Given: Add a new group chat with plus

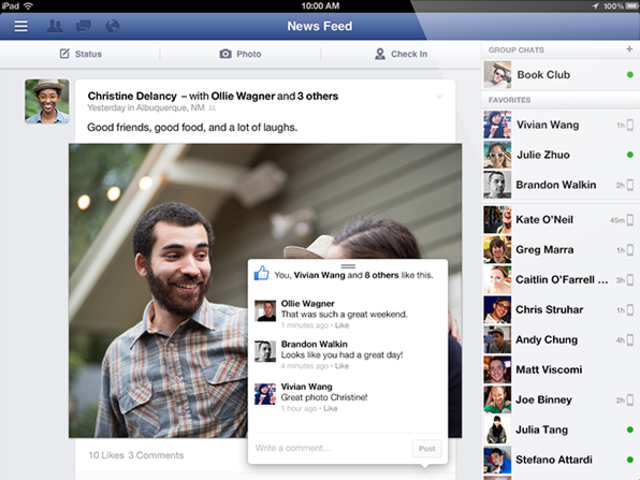Looking at the screenshot, I should pos(629,49).
